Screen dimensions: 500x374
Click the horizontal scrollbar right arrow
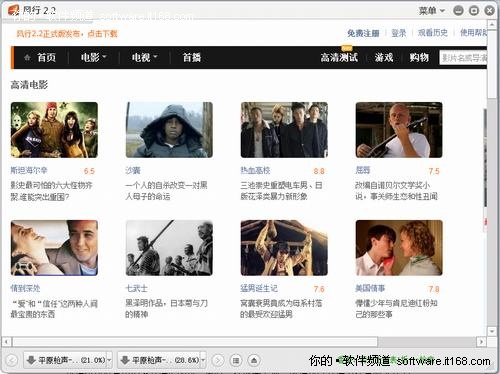click(481, 342)
